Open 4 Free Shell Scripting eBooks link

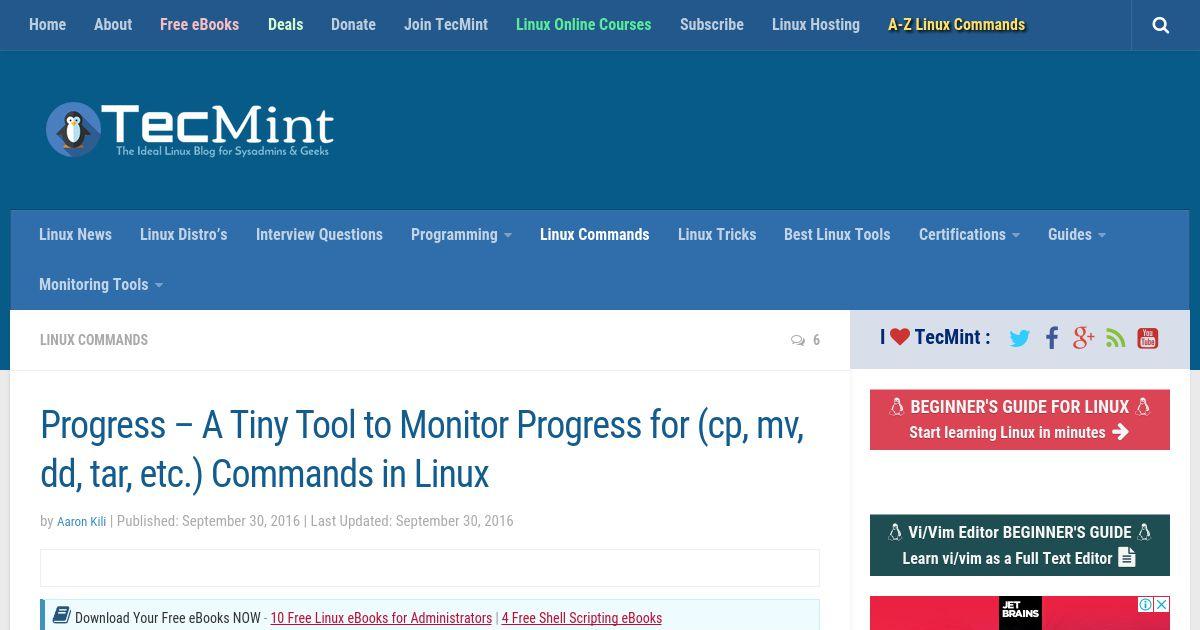581,618
